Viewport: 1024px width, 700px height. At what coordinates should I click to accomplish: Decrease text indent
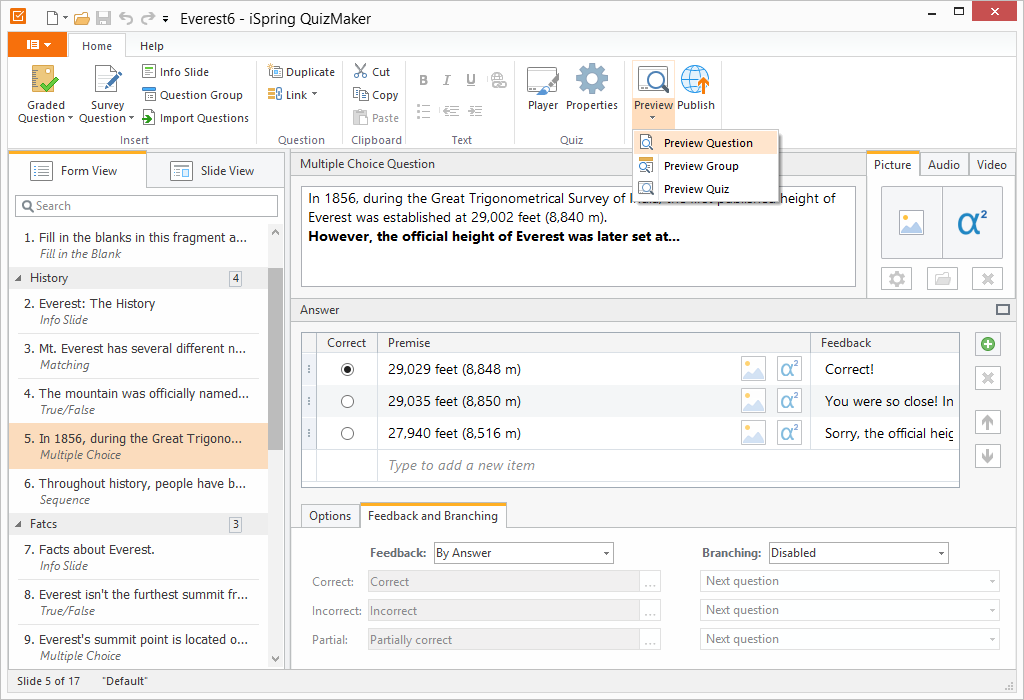[x=451, y=111]
